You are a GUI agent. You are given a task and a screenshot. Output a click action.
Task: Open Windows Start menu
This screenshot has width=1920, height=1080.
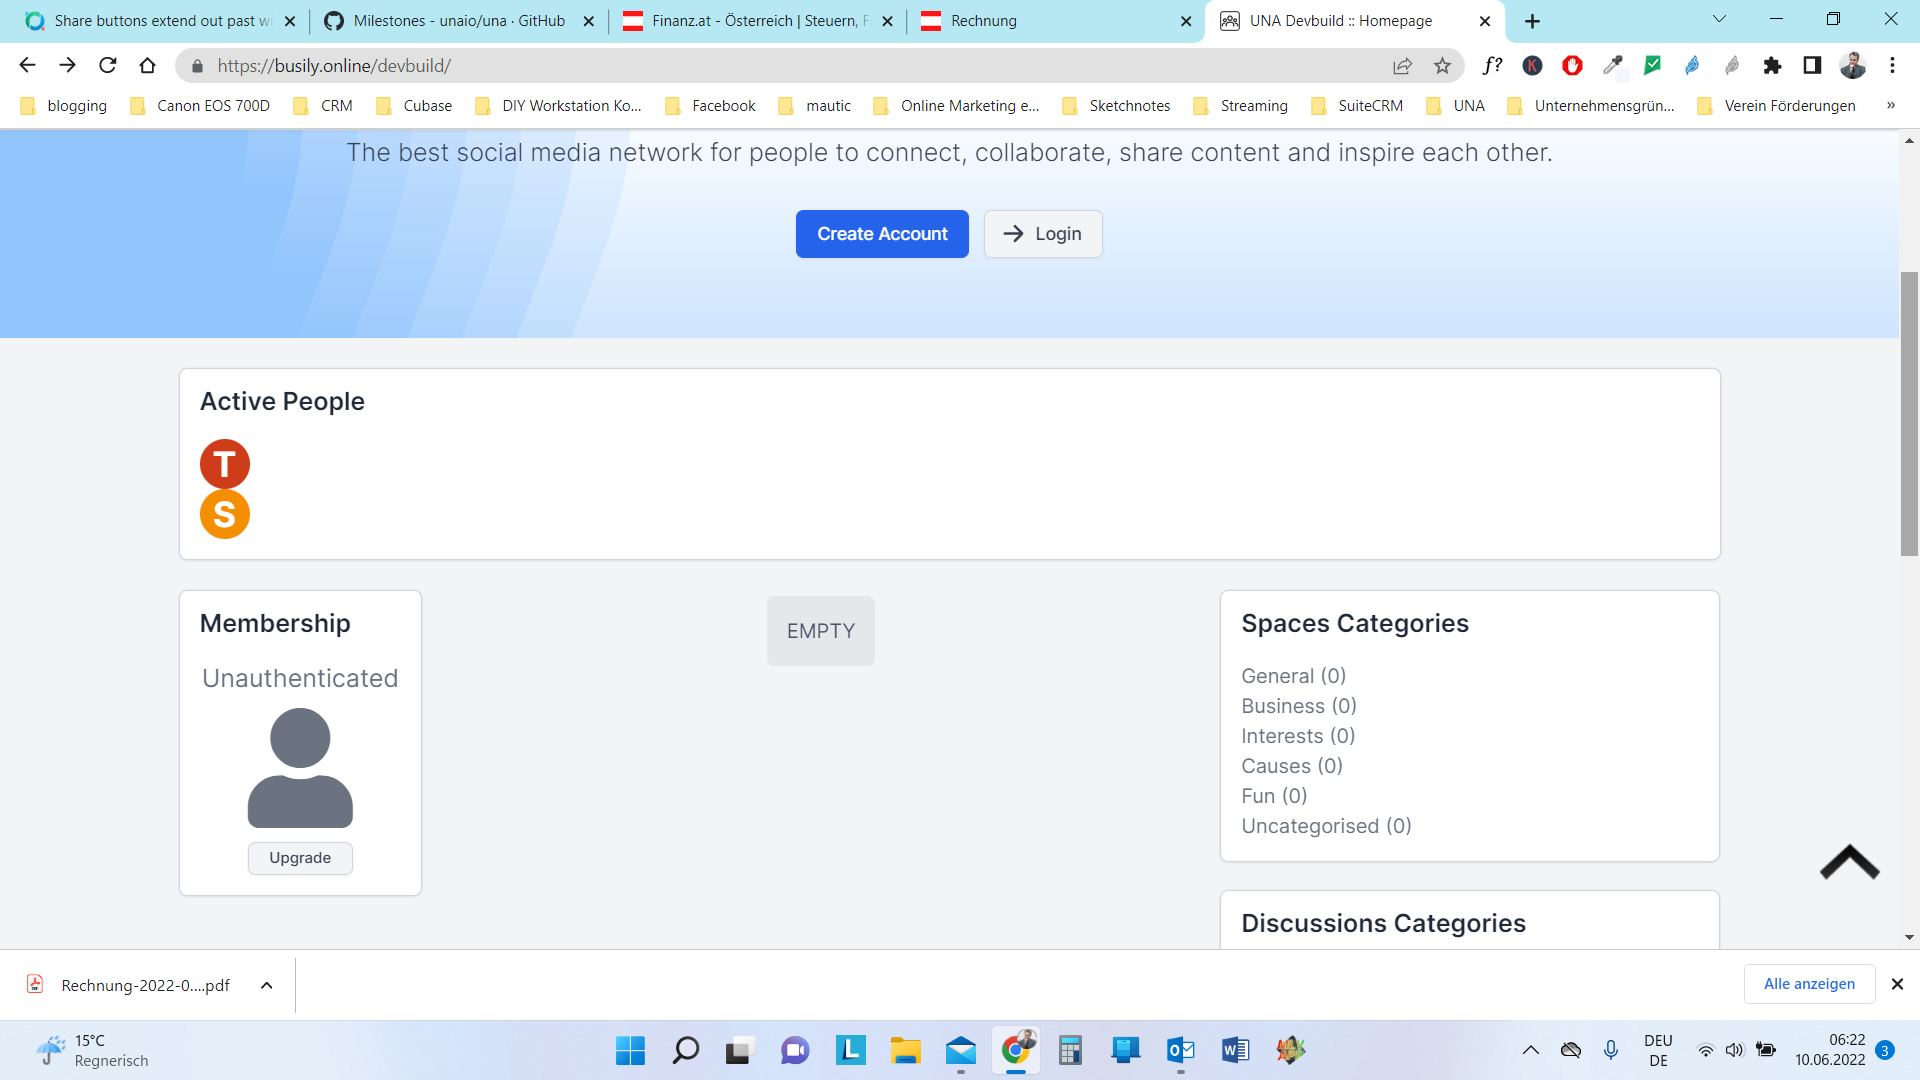pos(630,1050)
